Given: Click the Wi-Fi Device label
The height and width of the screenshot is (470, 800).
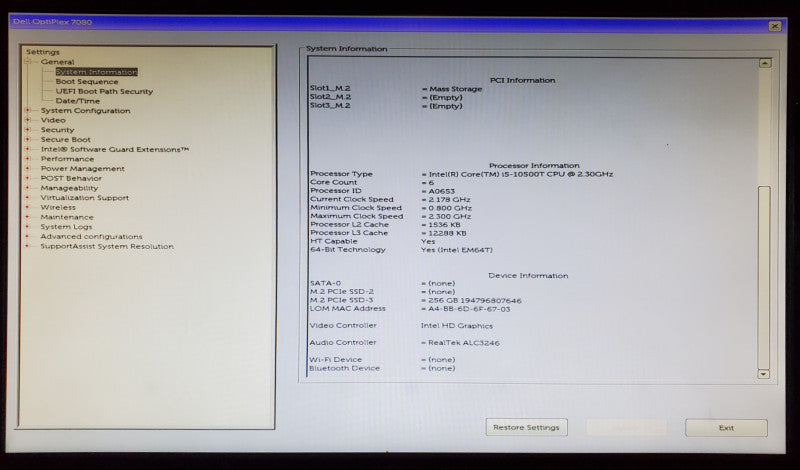Looking at the screenshot, I should click(335, 359).
